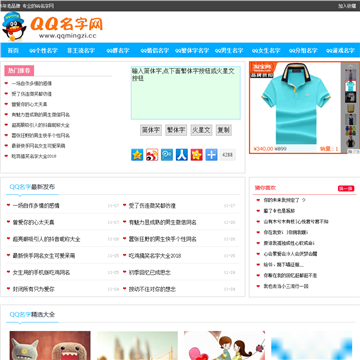Click the 复制 copy button
The height and width of the screenshot is (360, 360).
click(x=224, y=130)
